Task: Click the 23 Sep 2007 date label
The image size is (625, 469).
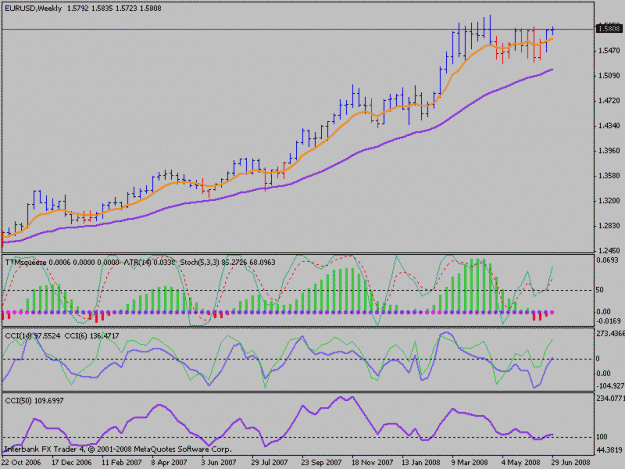Action: coord(321,463)
